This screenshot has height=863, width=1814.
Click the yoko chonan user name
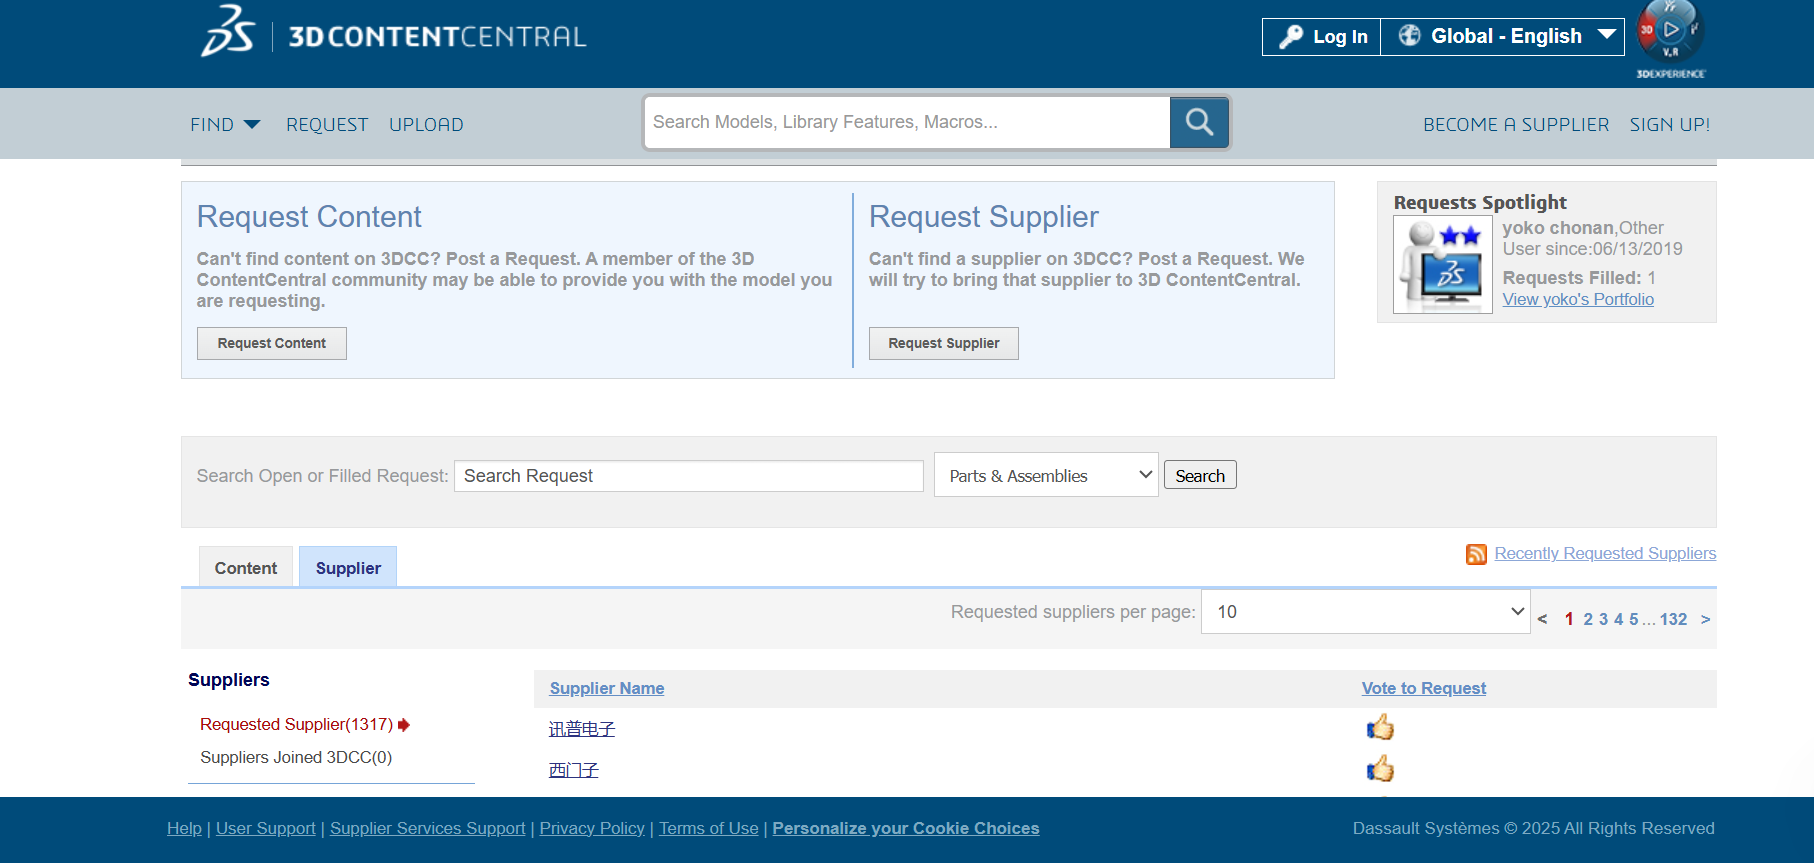point(1558,228)
